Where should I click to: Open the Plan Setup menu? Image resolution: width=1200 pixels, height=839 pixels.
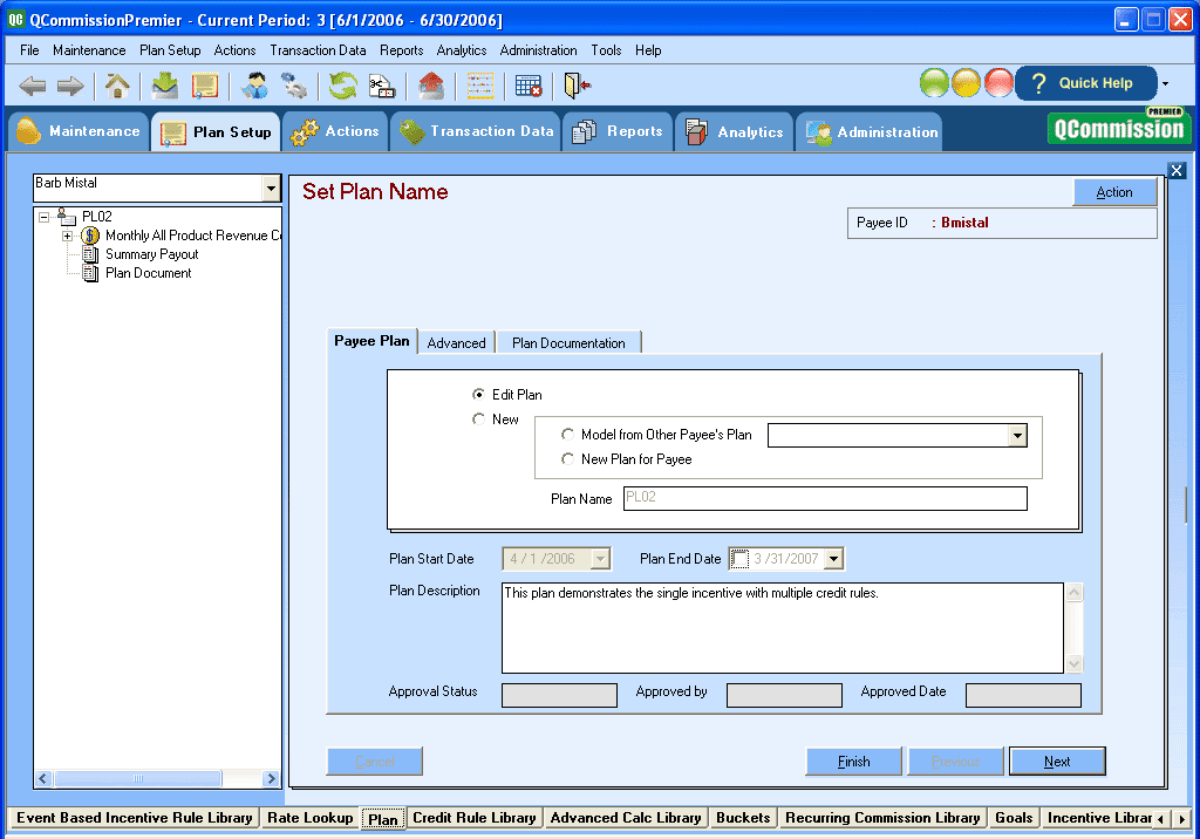click(x=170, y=50)
